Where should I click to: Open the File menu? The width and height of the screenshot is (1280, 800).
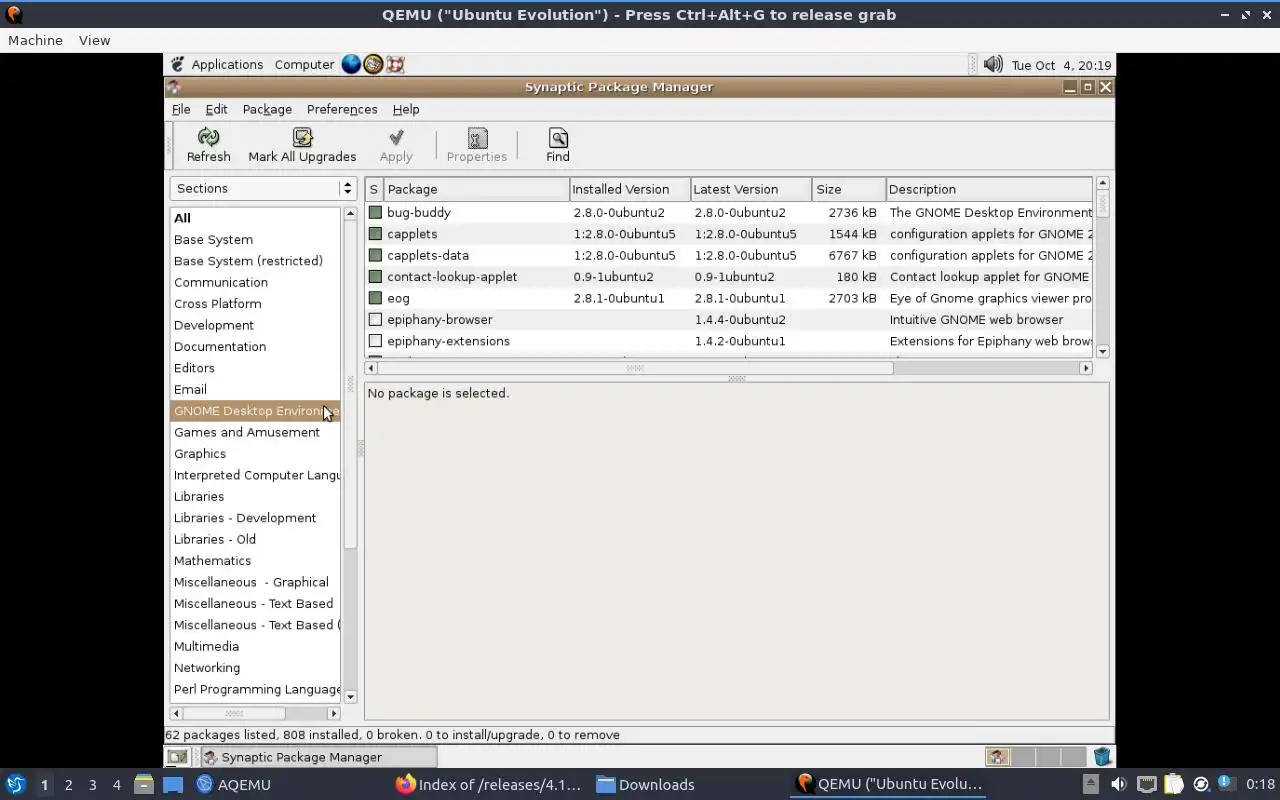[x=181, y=109]
